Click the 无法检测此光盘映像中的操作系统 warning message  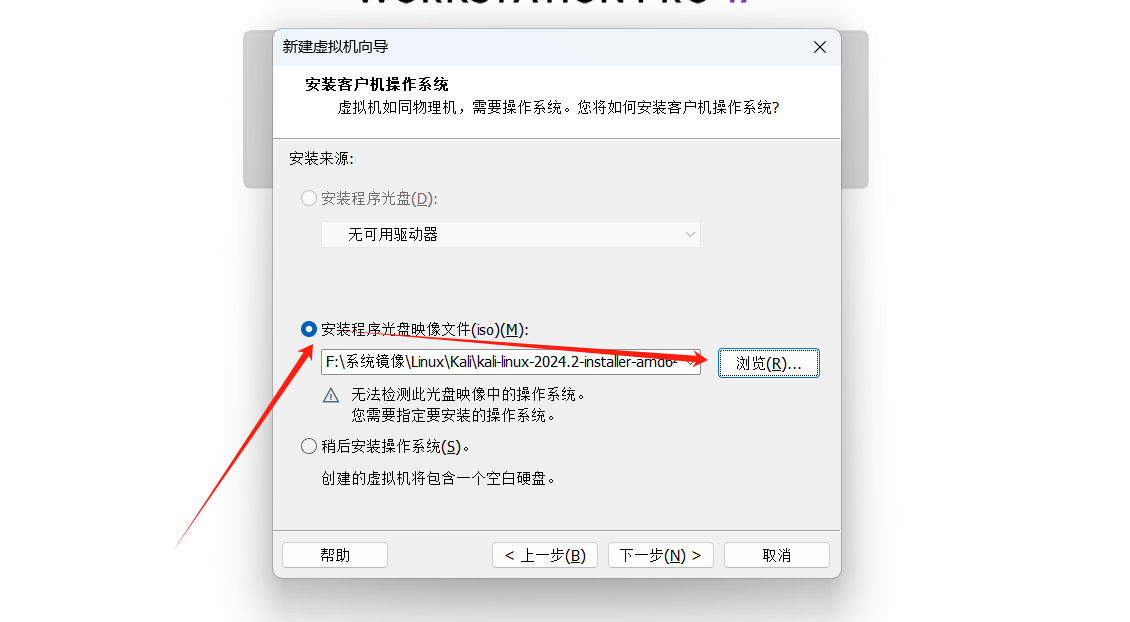(x=468, y=394)
